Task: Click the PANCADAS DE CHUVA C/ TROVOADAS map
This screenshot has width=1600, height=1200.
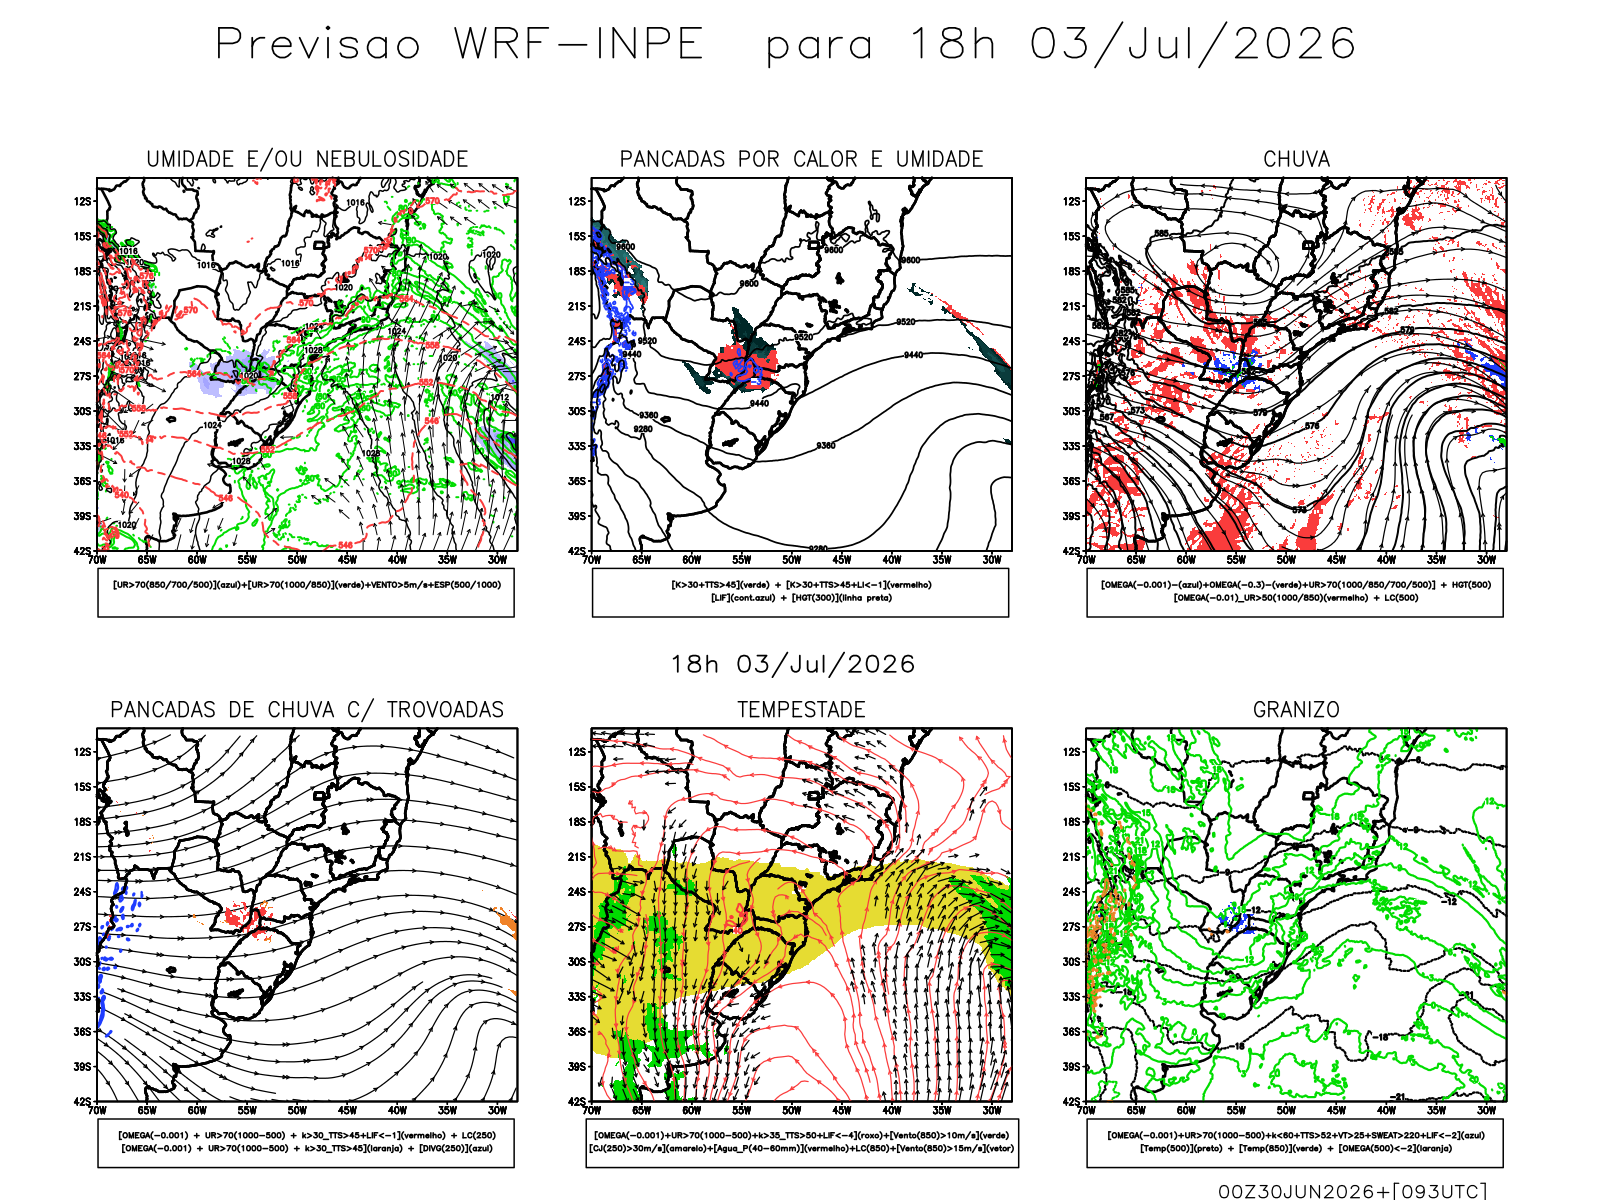Action: click(307, 915)
